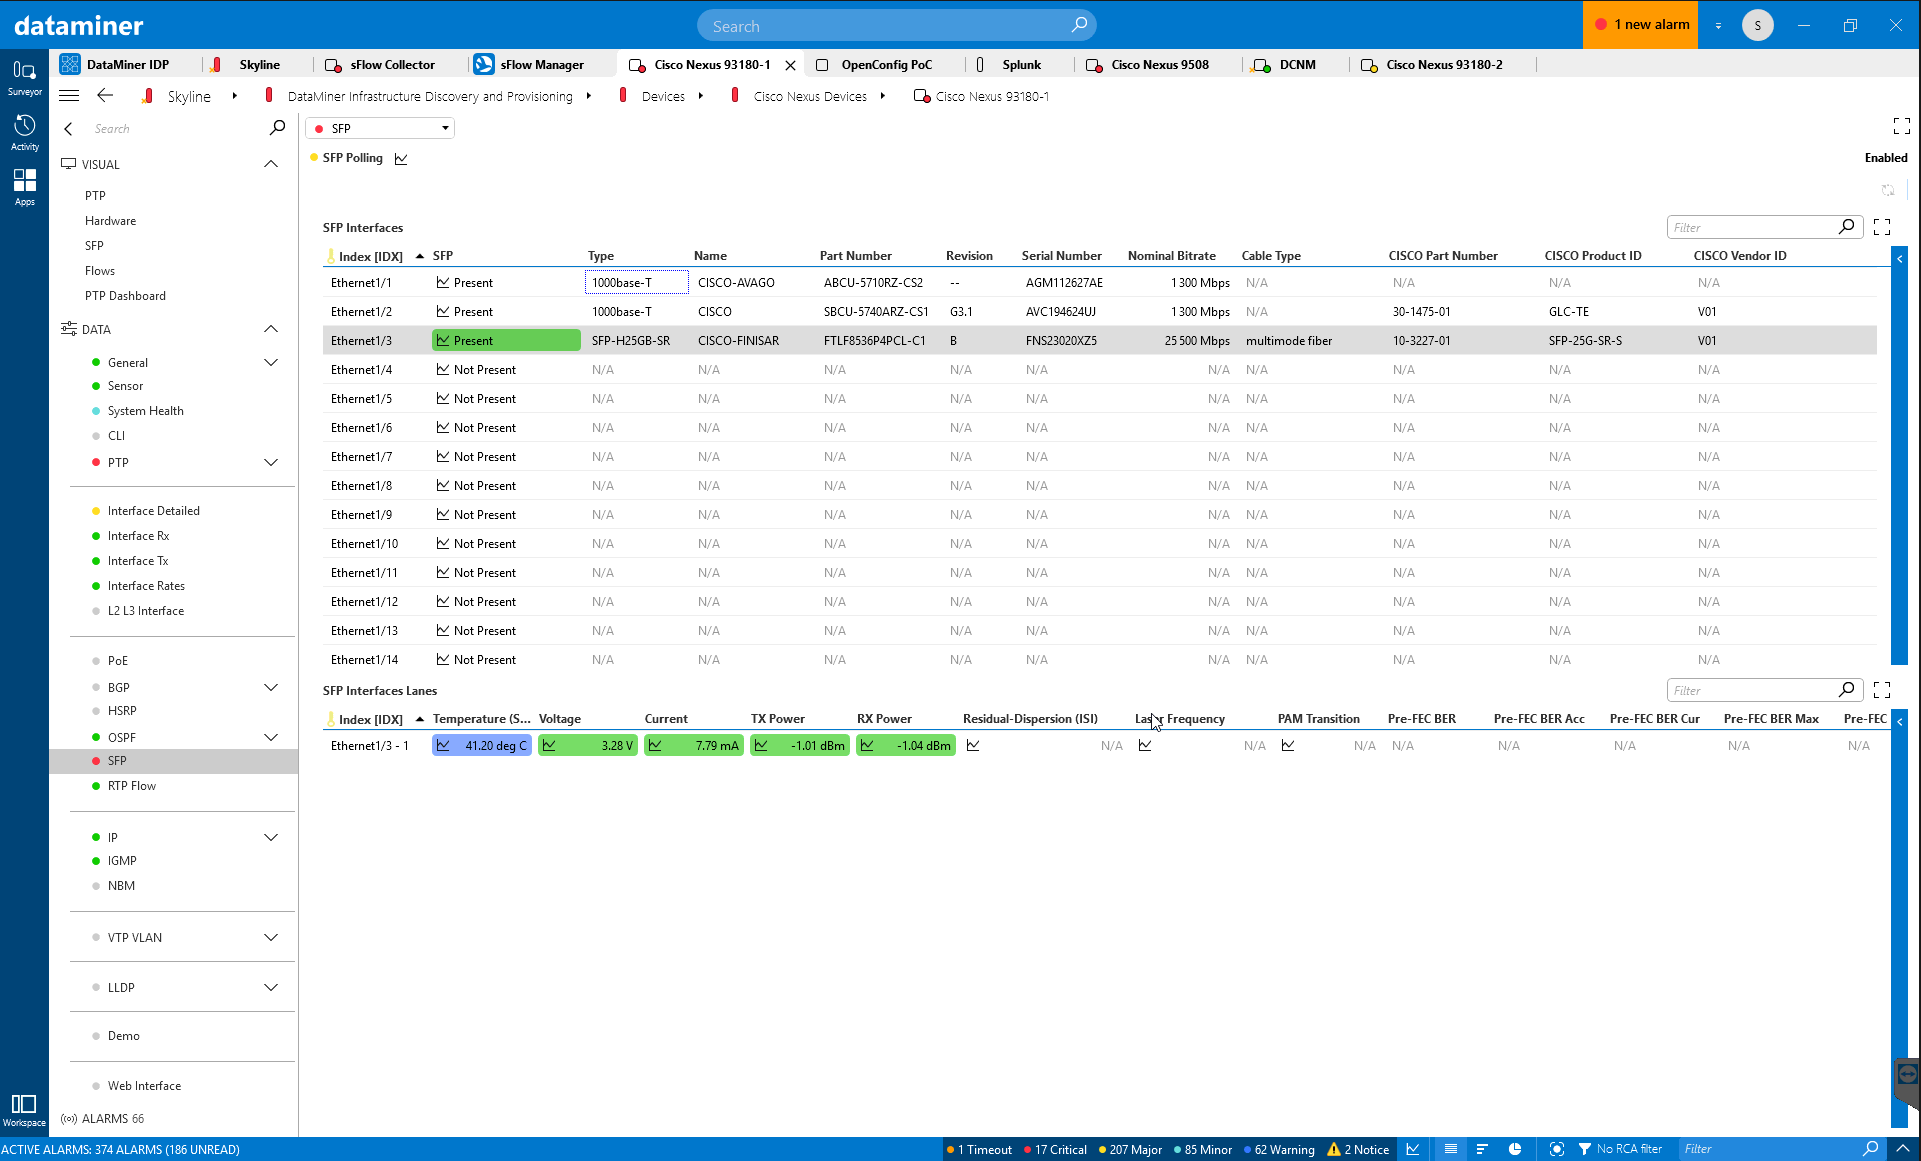The width and height of the screenshot is (1921, 1161).
Task: Open the trend icon for Ethernet1/1 Present
Action: pos(443,283)
